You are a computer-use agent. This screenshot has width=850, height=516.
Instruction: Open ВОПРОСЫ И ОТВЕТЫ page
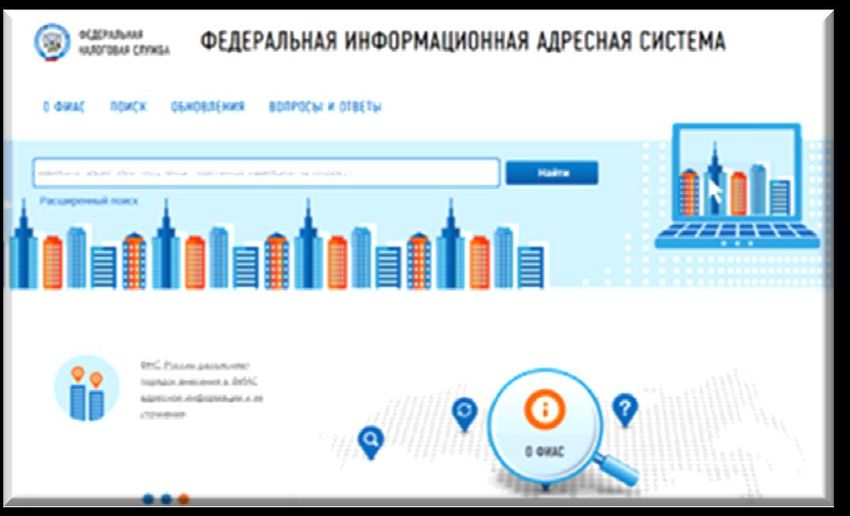(x=325, y=107)
